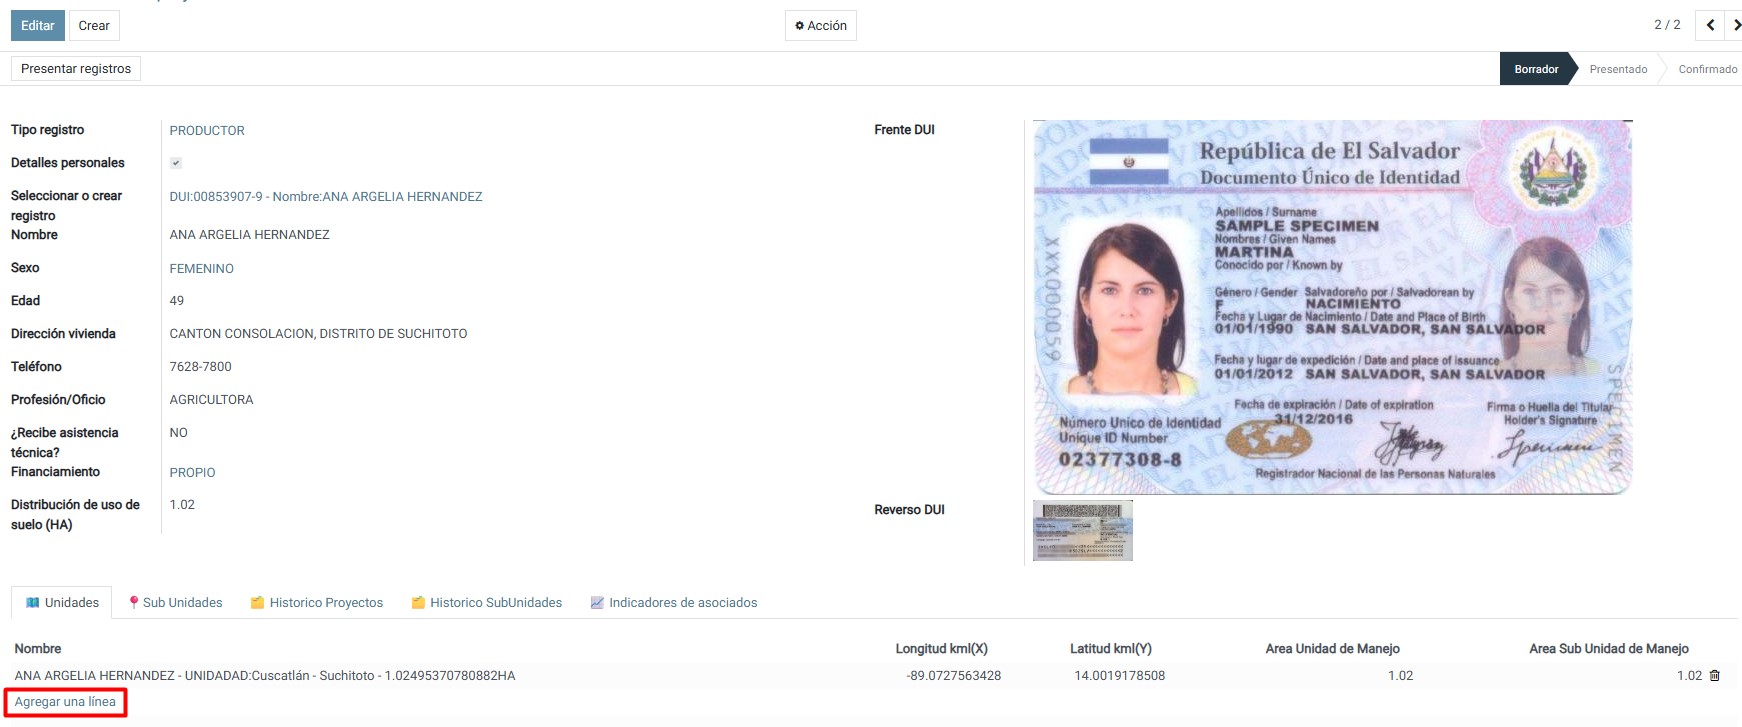Viewport: 1742px width, 727px height.
Task: Go to next record arrow
Action: click(1735, 25)
